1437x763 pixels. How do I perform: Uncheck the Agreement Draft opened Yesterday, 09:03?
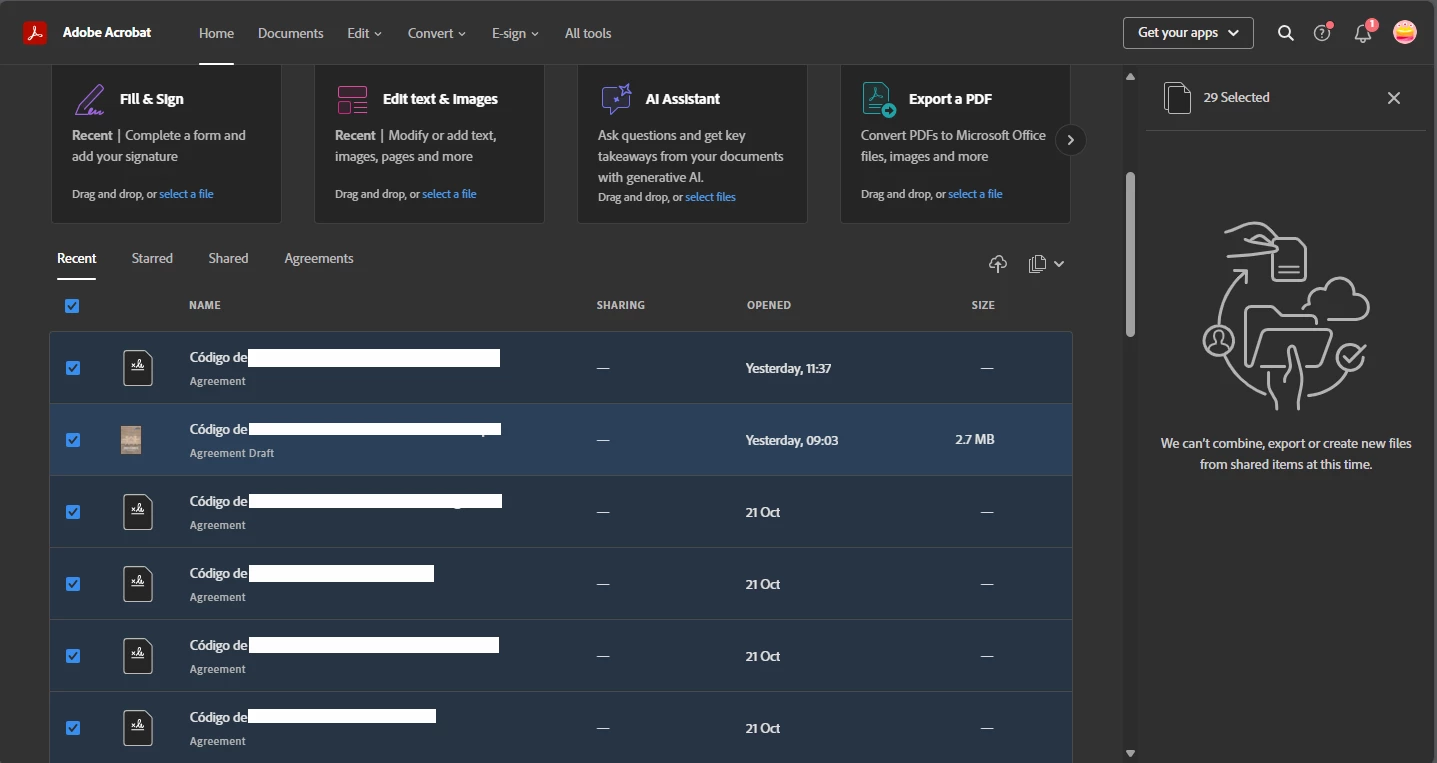(x=73, y=440)
